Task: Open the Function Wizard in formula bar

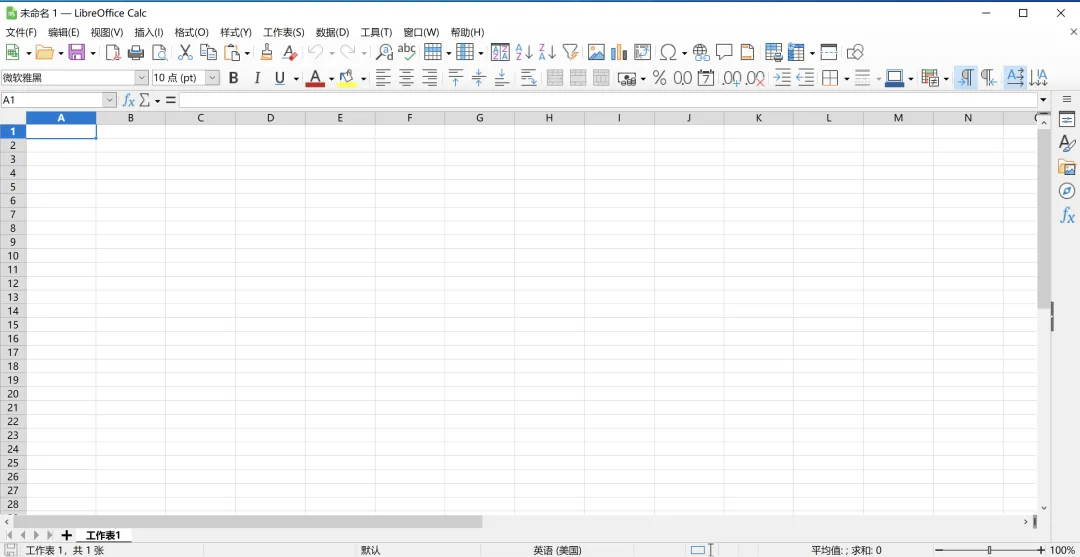Action: pyautogui.click(x=128, y=101)
